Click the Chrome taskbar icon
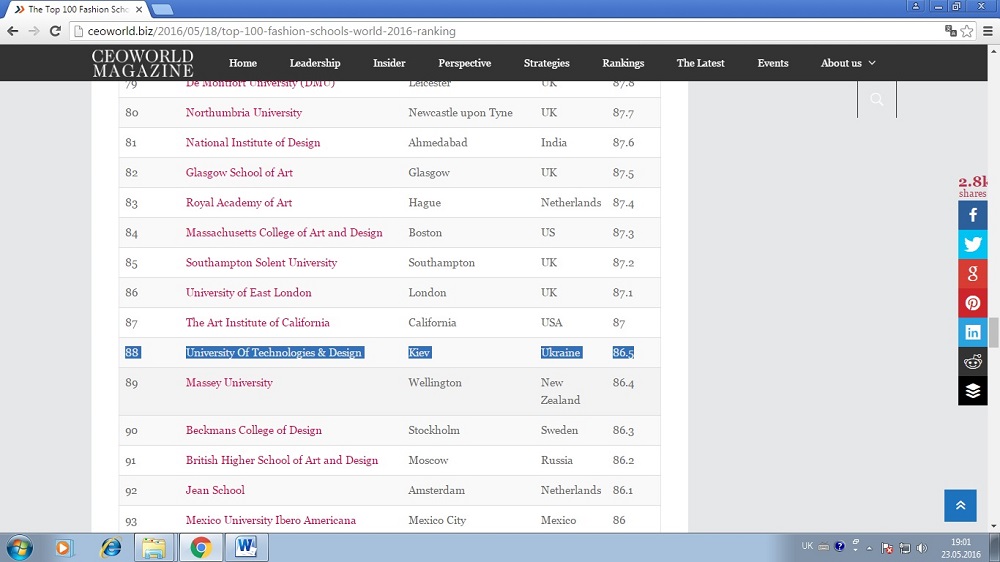The height and width of the screenshot is (562, 1000). pyautogui.click(x=200, y=548)
